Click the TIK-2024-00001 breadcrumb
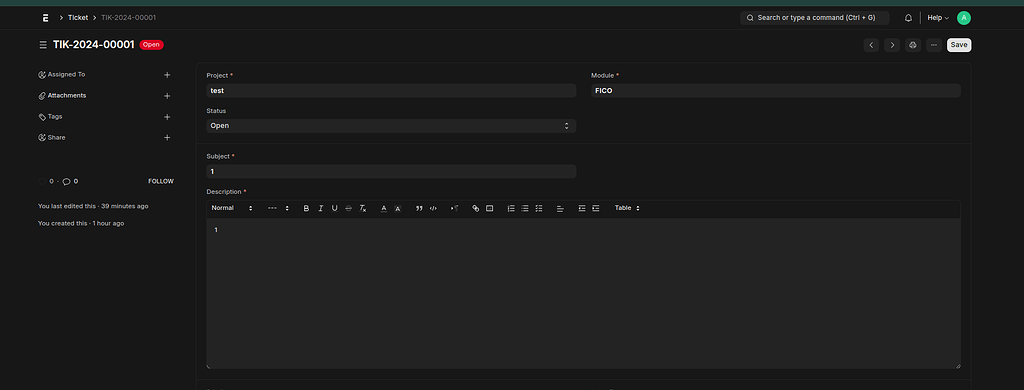This screenshot has width=1024, height=390. 129,18
